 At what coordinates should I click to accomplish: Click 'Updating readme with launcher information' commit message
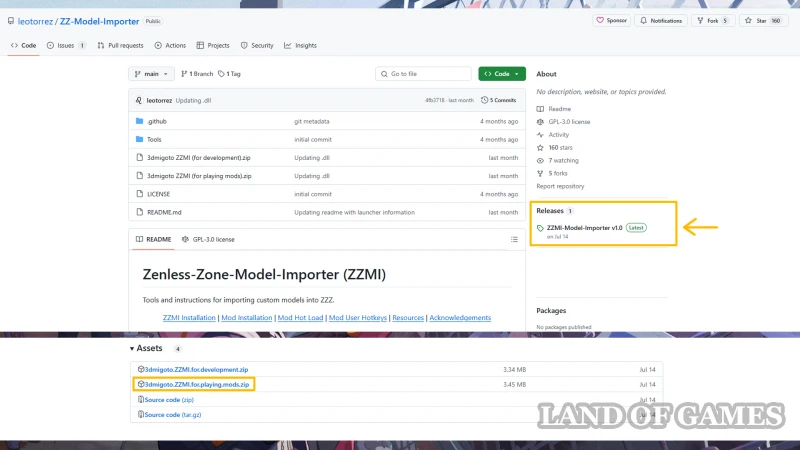tap(354, 212)
